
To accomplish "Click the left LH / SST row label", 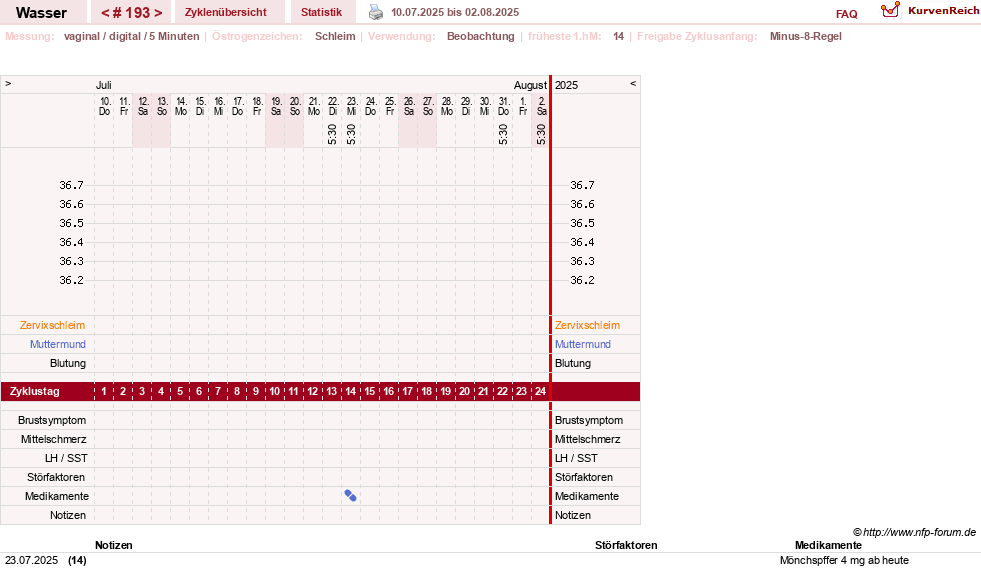I will point(66,458).
